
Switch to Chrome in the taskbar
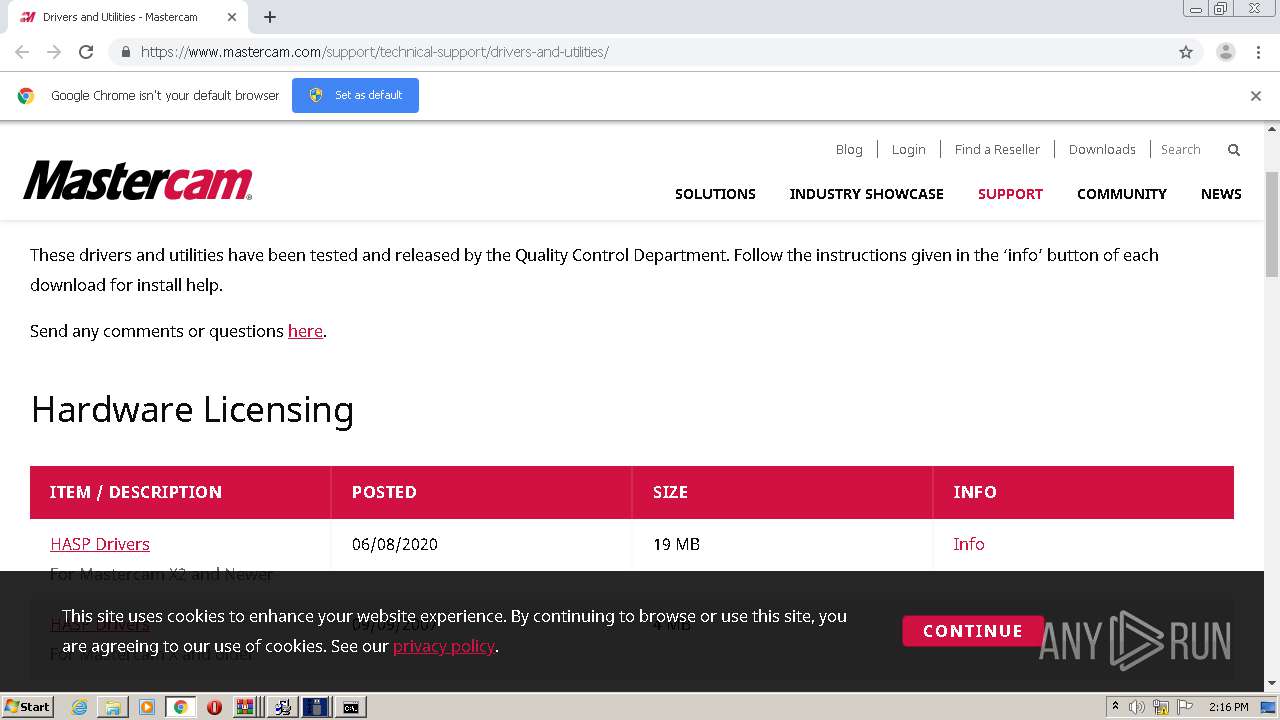pos(181,707)
